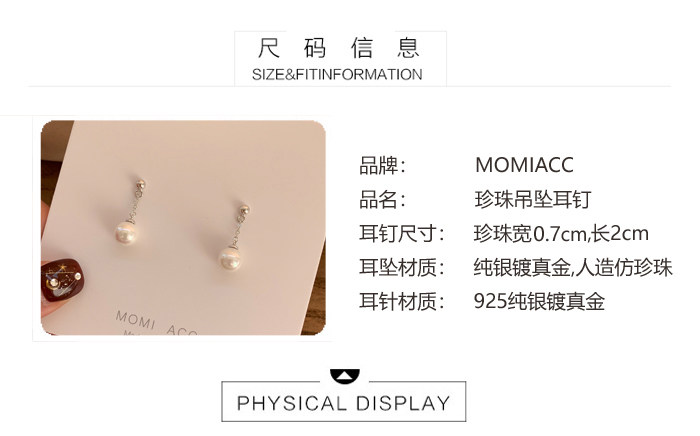This screenshot has width=700, height=436.
Task: Click the 耳针材质 label
Action: [x=402, y=301]
